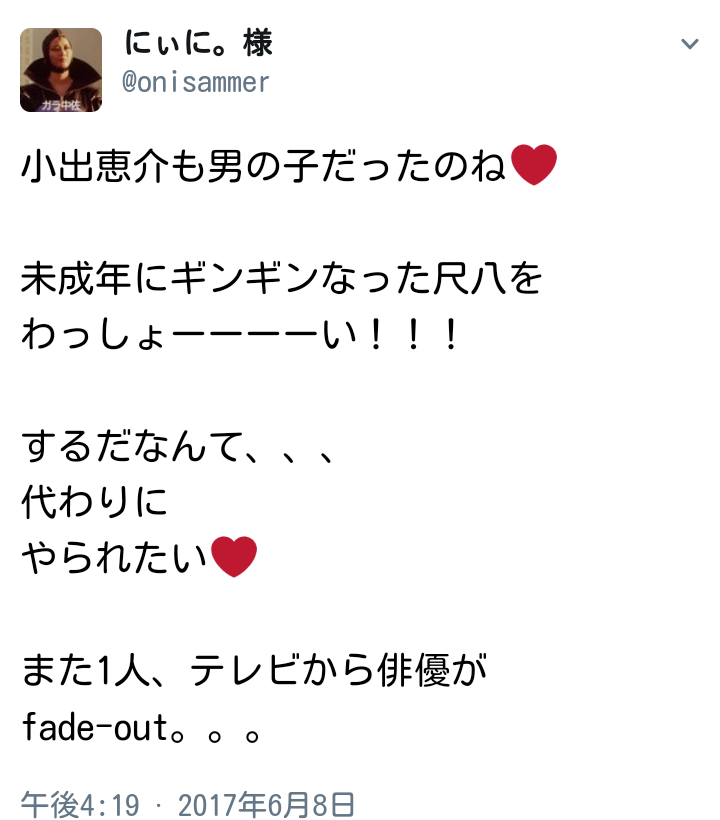Open the tweet options chevron menu
This screenshot has height=820, width=720.
pos(689,44)
